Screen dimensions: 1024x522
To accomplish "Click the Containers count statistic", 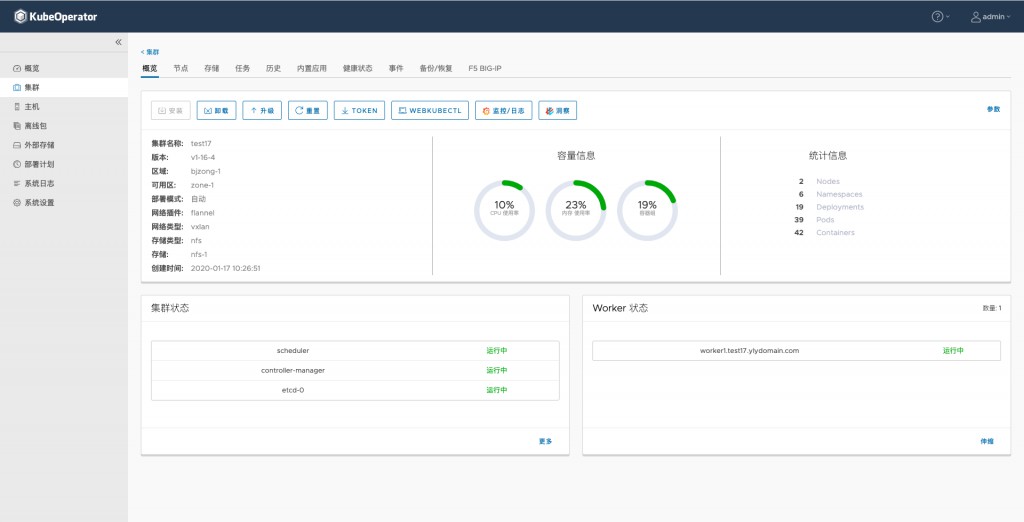I will 824,233.
